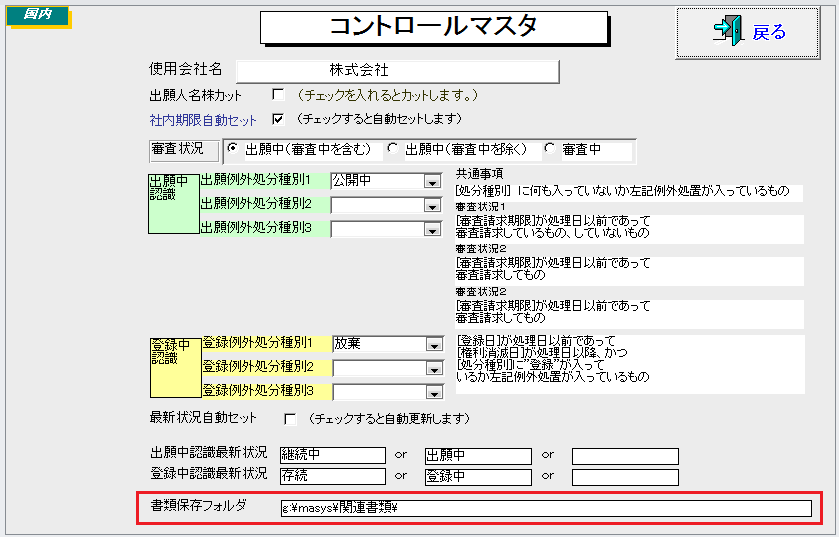The width and height of the screenshot is (839, 537).
Task: Choose the 審査中 radio option
Action: point(549,149)
